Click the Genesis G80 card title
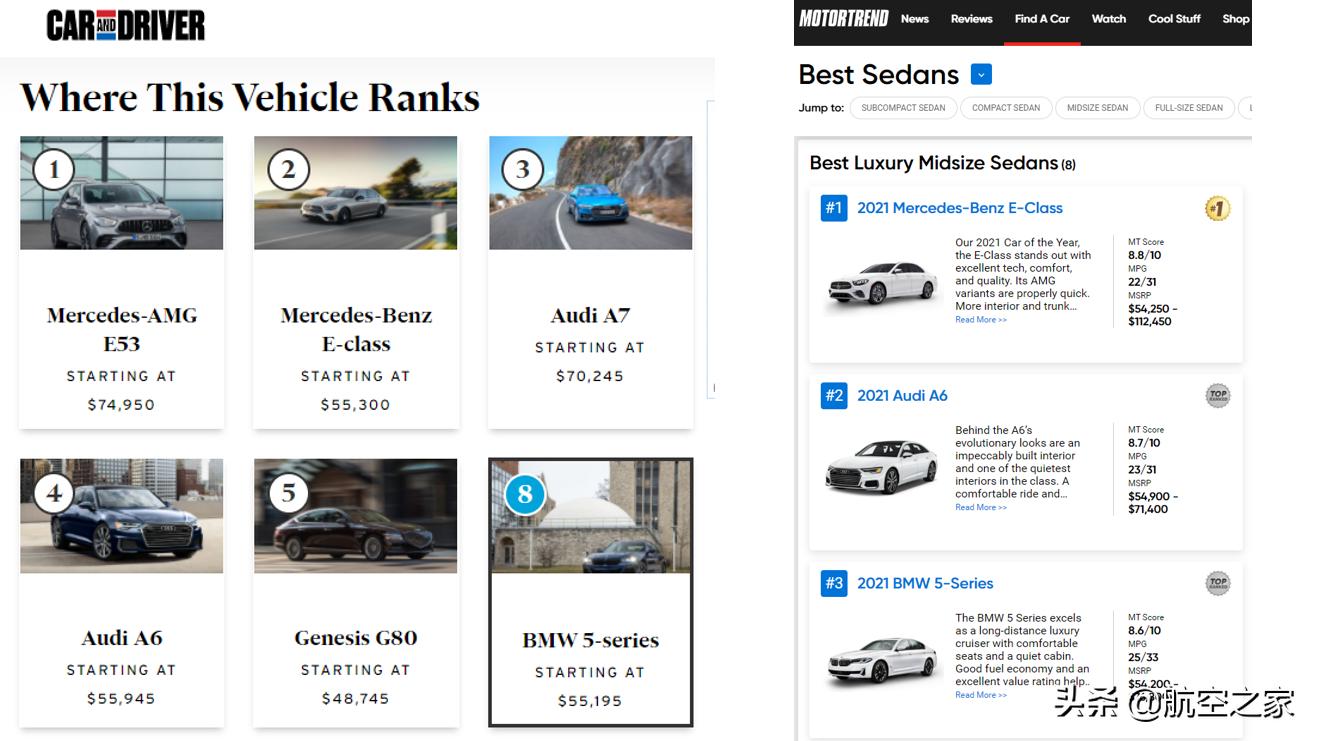The width and height of the screenshot is (1317, 741). coord(356,638)
